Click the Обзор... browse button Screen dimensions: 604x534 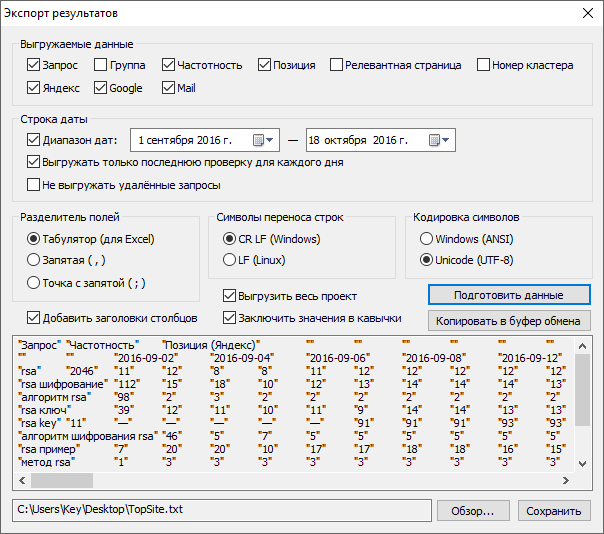[x=473, y=510]
